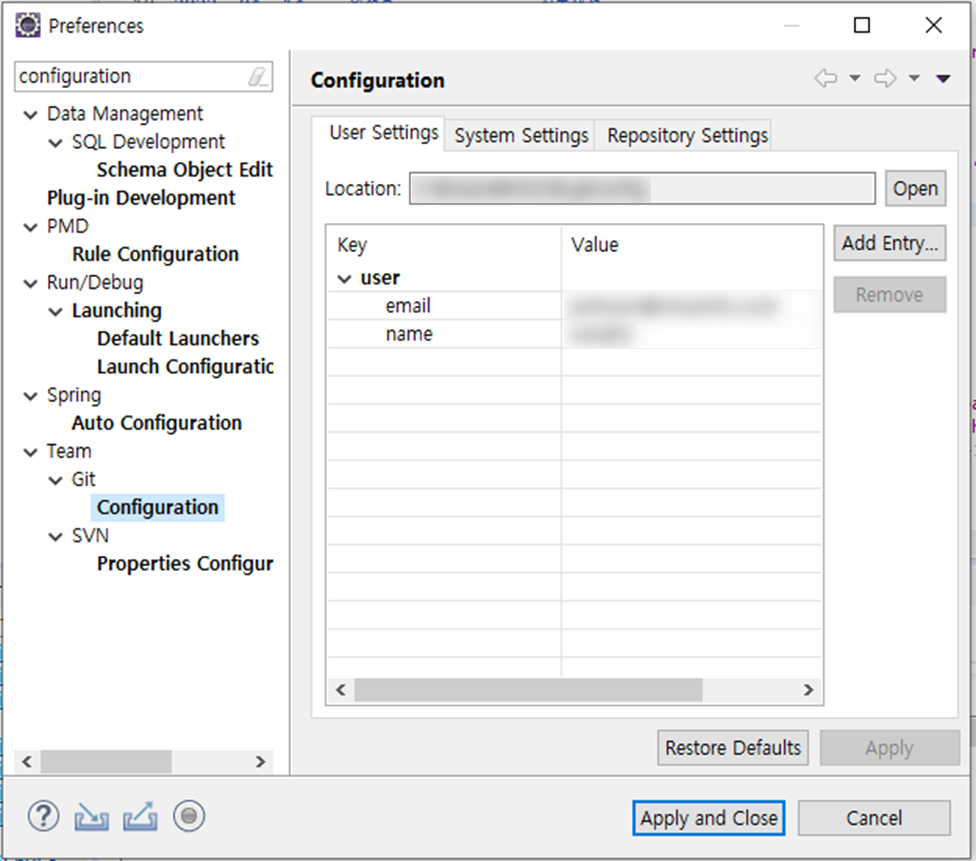Click the table scrollbar left arrow
Viewport: 976px width, 861px height.
click(340, 690)
